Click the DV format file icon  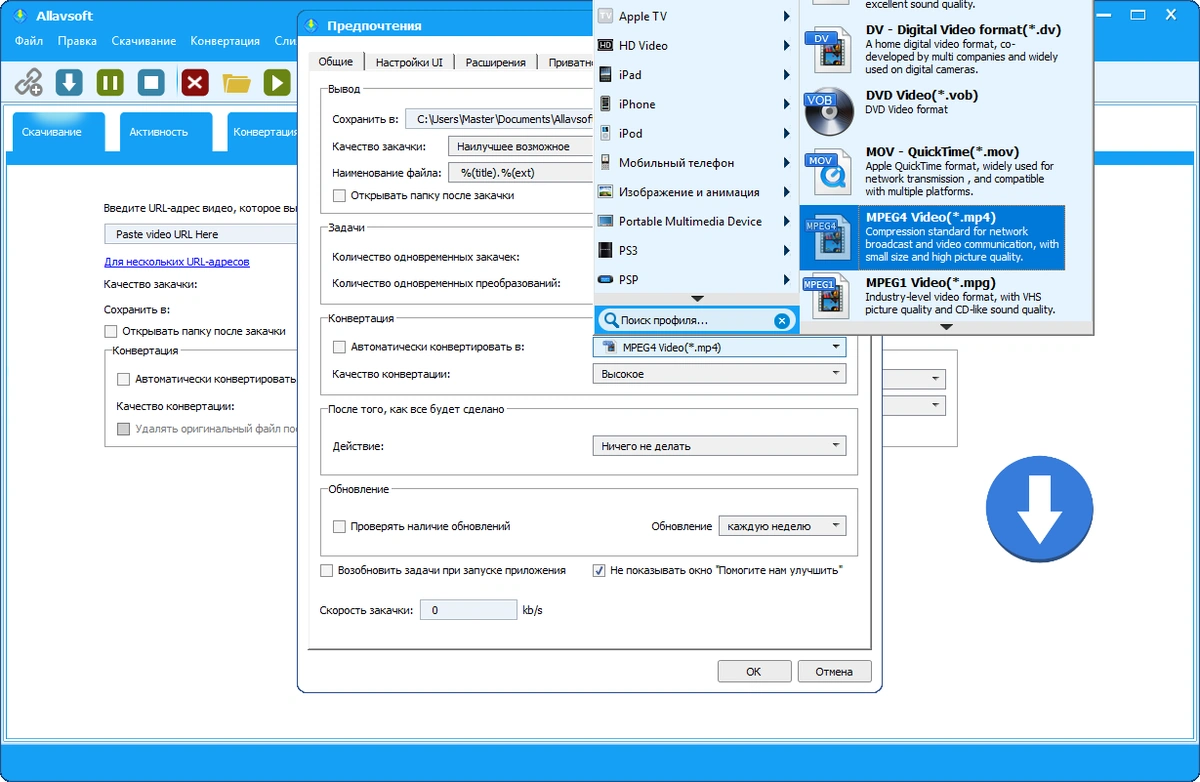827,50
